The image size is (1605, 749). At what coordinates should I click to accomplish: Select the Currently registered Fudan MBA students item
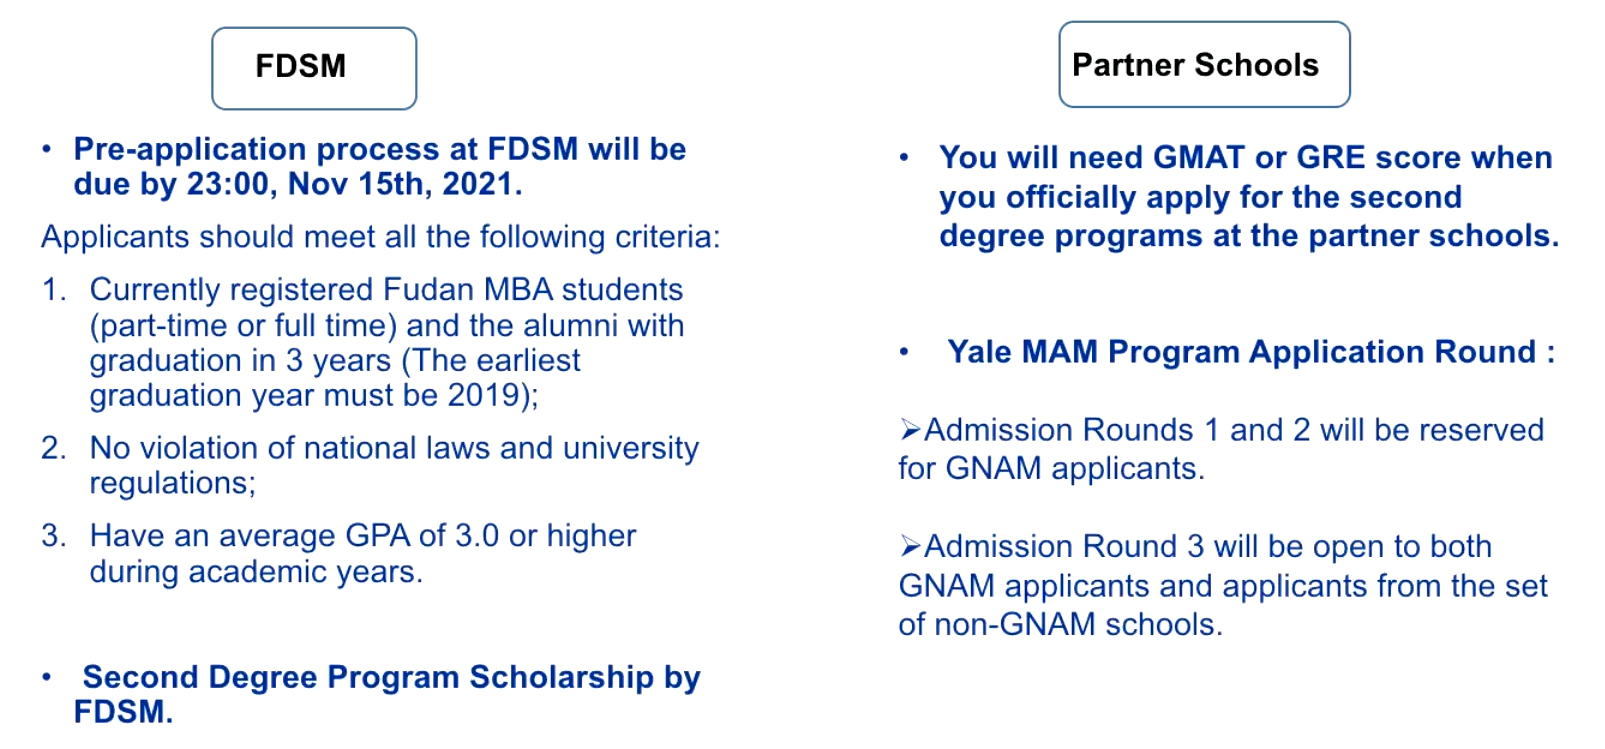point(386,342)
